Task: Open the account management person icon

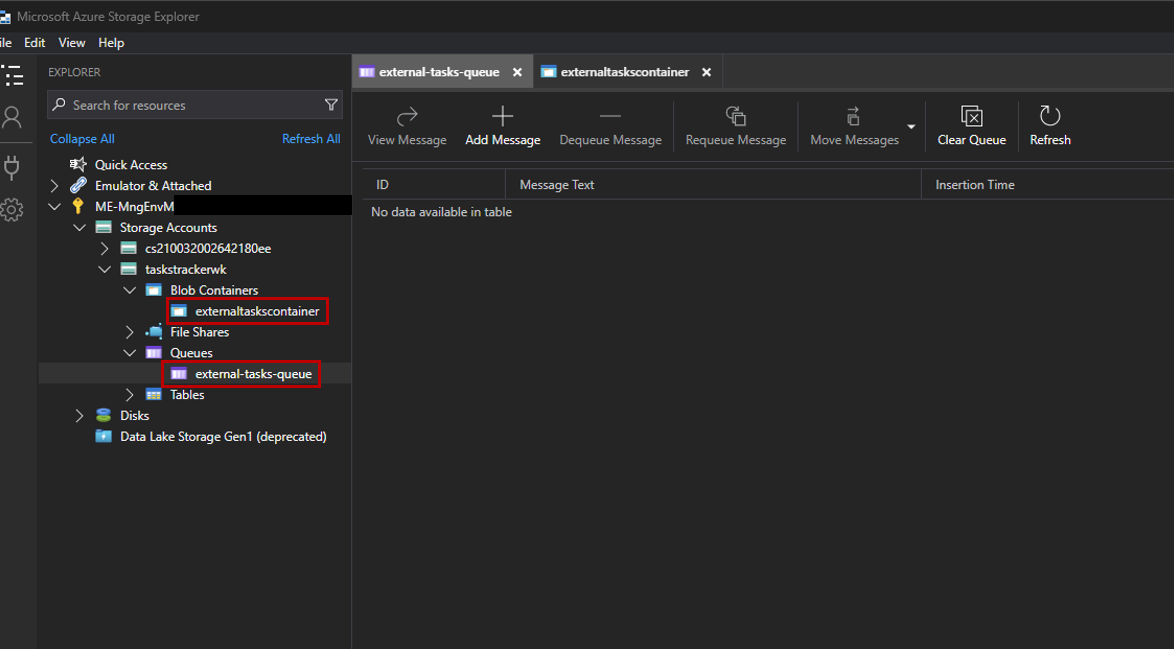Action: (12, 118)
